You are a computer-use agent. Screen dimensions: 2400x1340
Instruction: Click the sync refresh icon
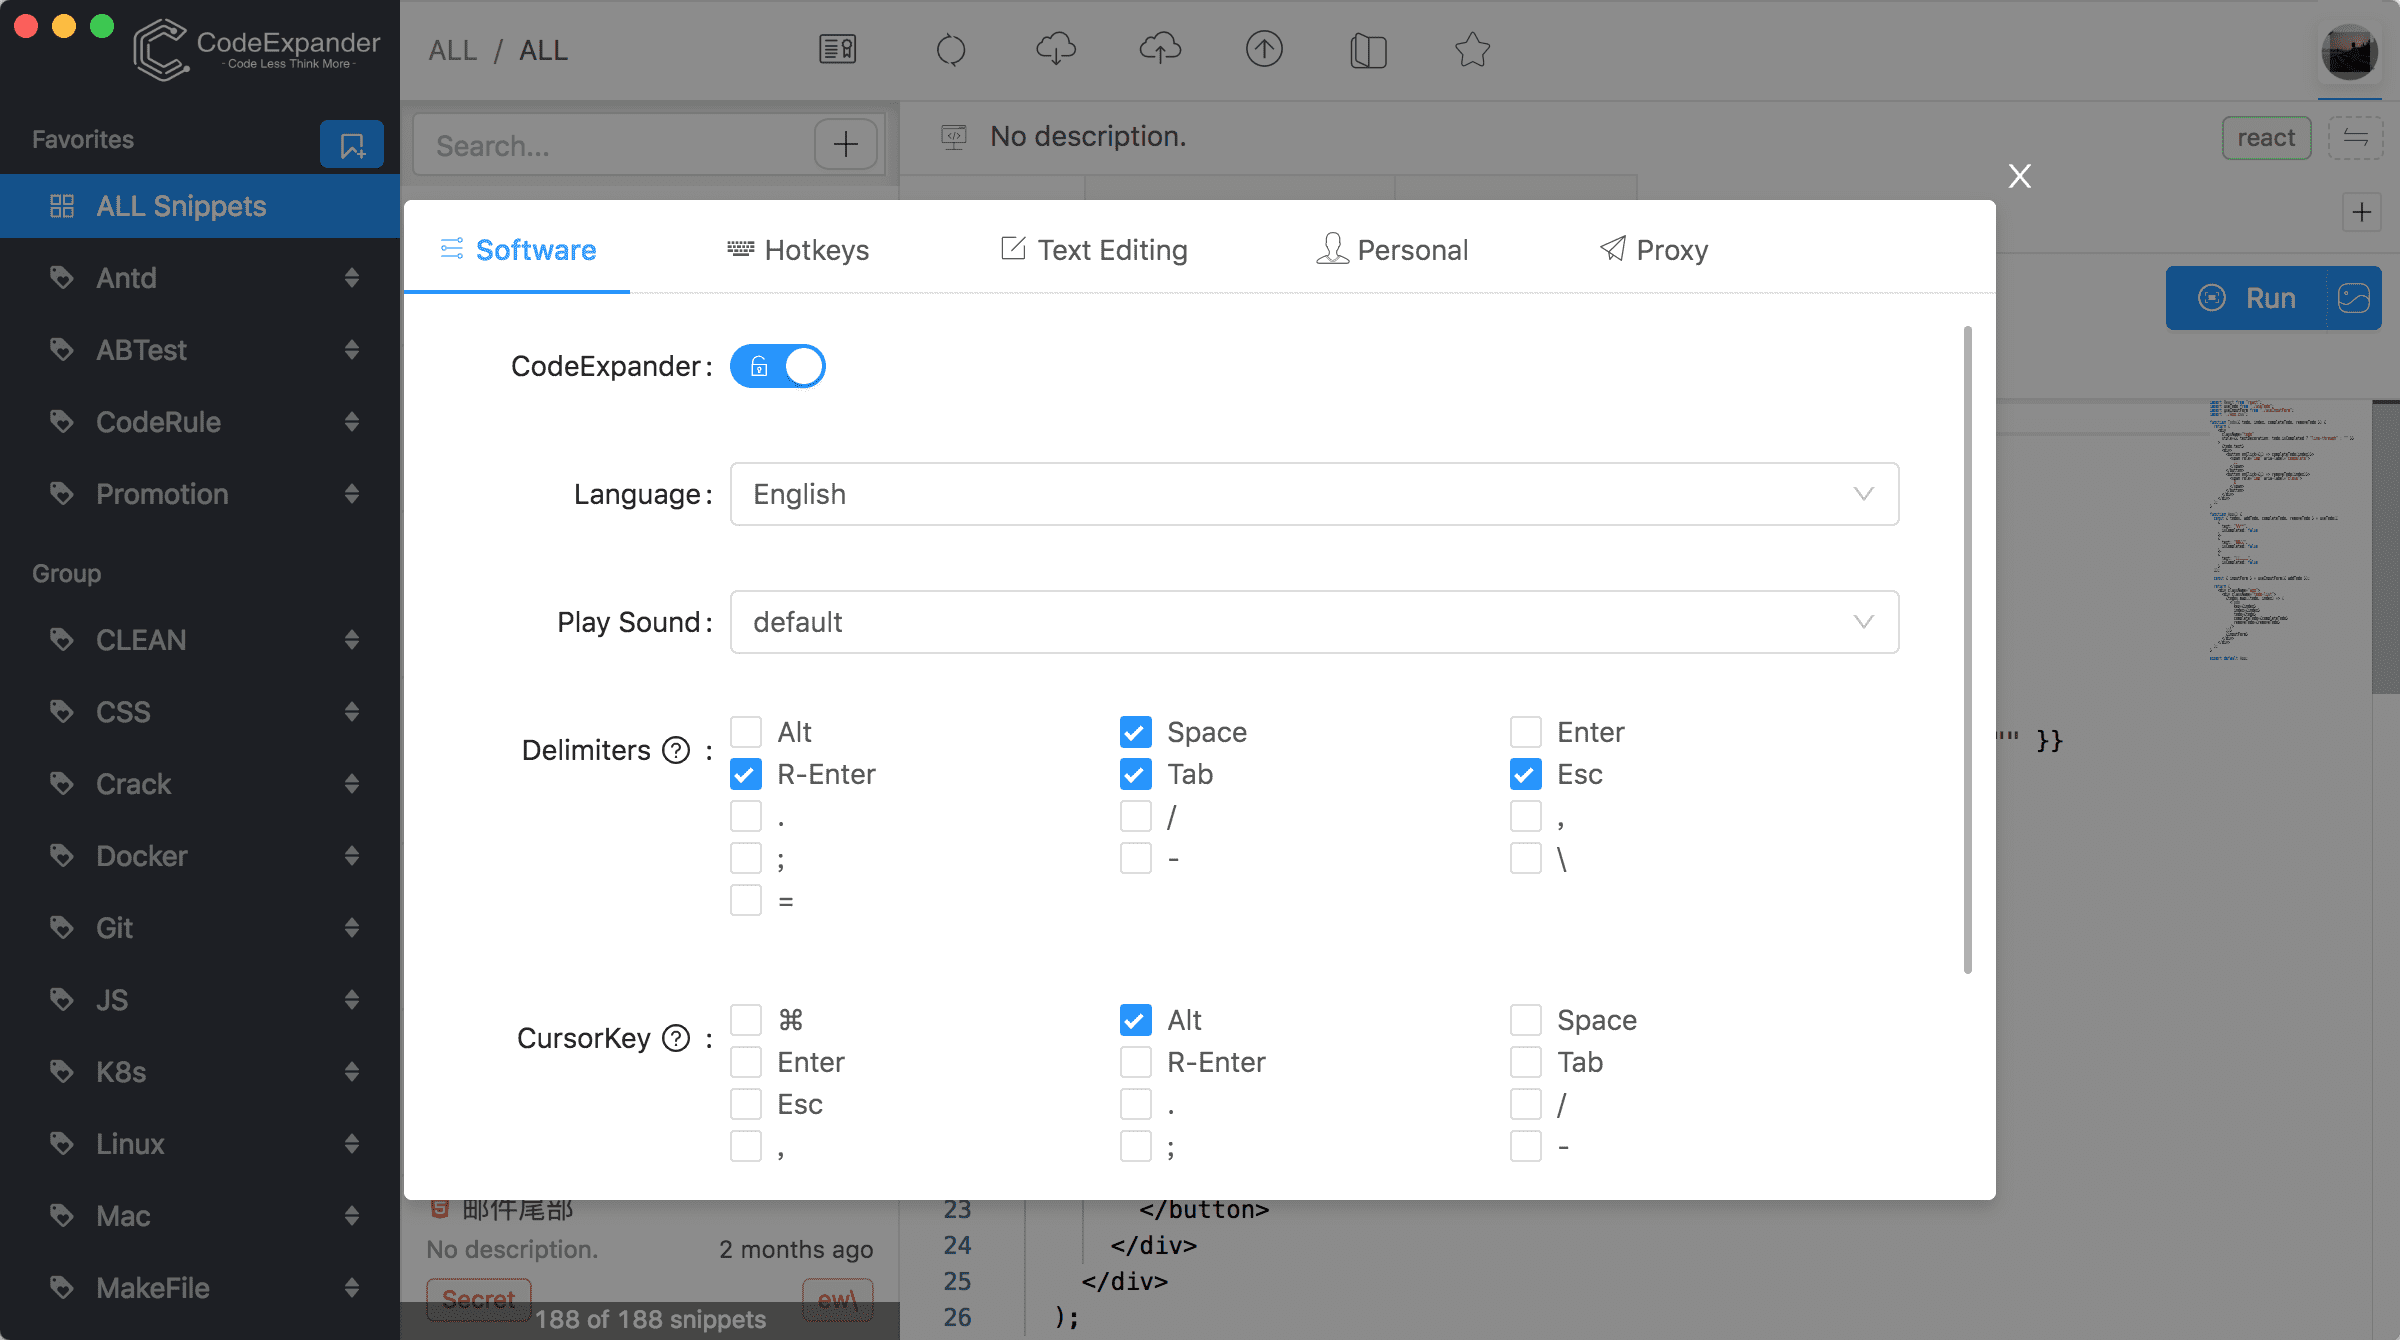pos(951,49)
